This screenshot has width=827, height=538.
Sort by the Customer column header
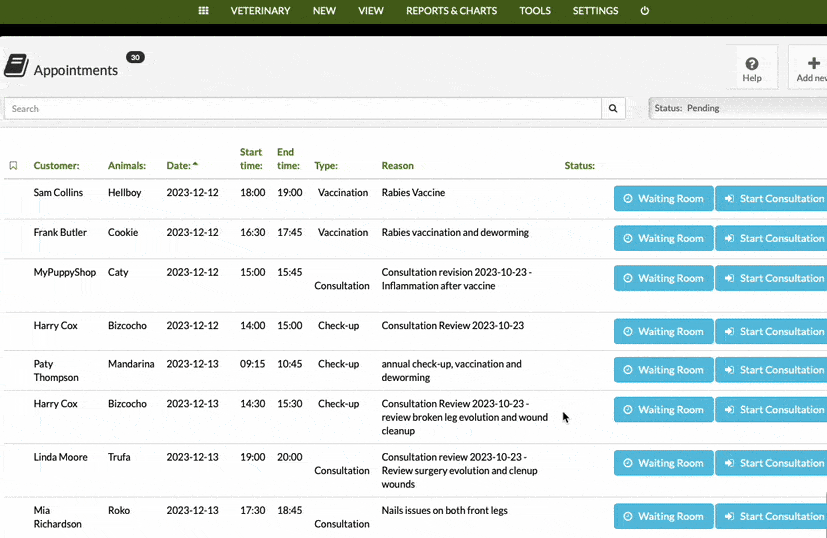56,166
